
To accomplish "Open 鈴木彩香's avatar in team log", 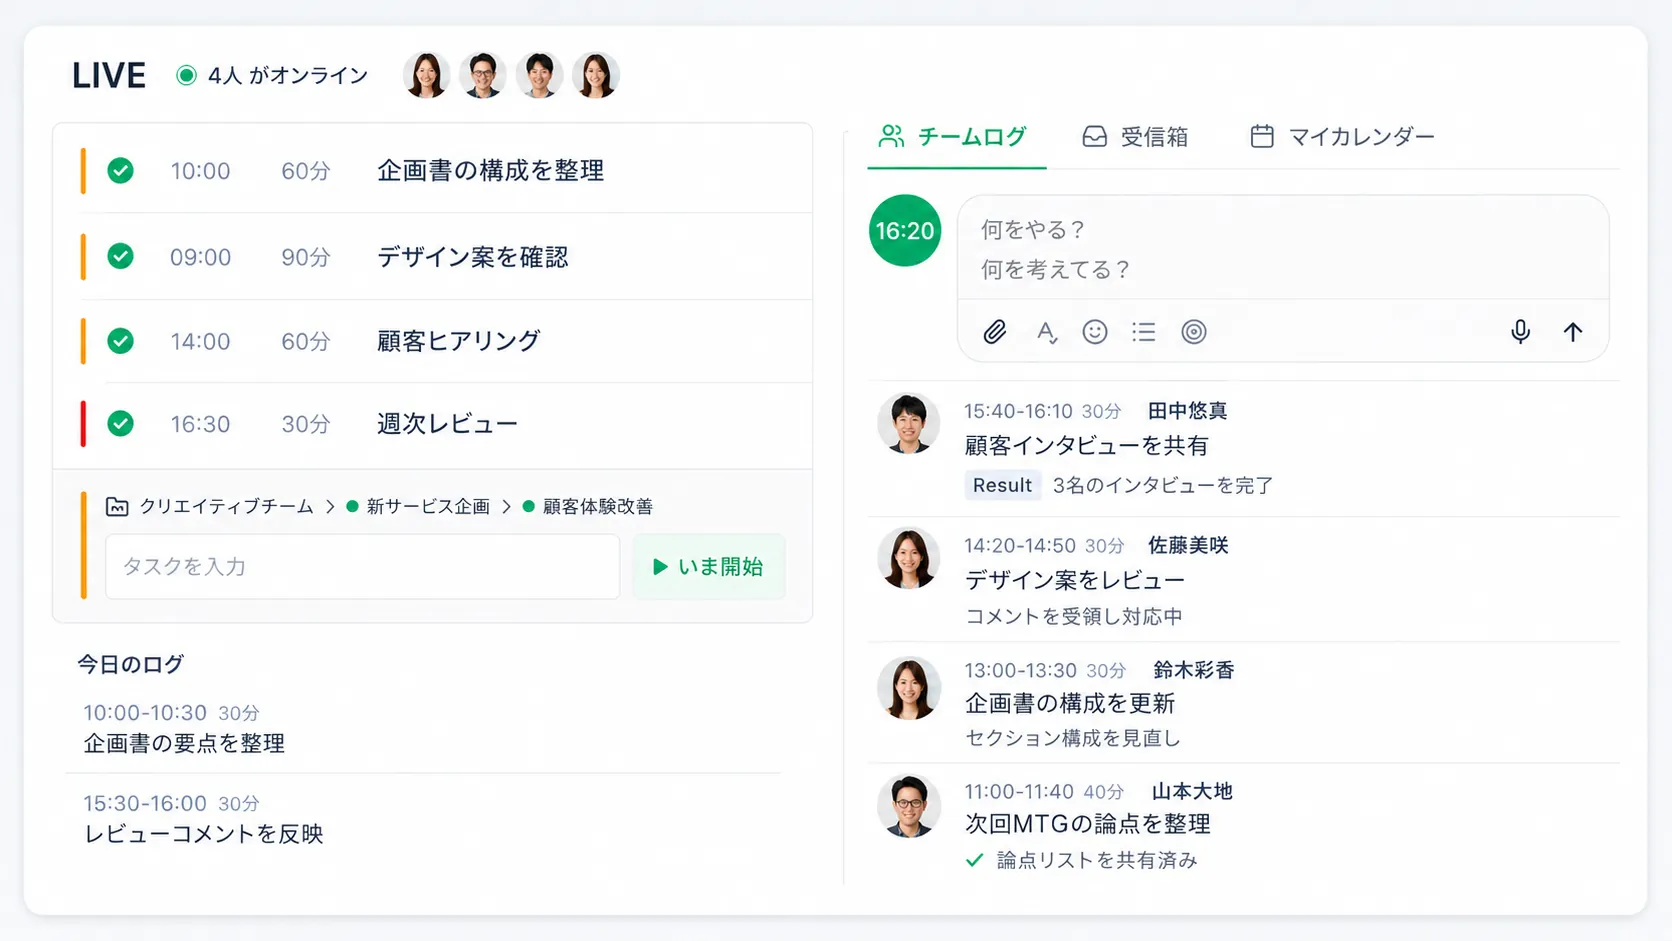I will click(x=908, y=688).
